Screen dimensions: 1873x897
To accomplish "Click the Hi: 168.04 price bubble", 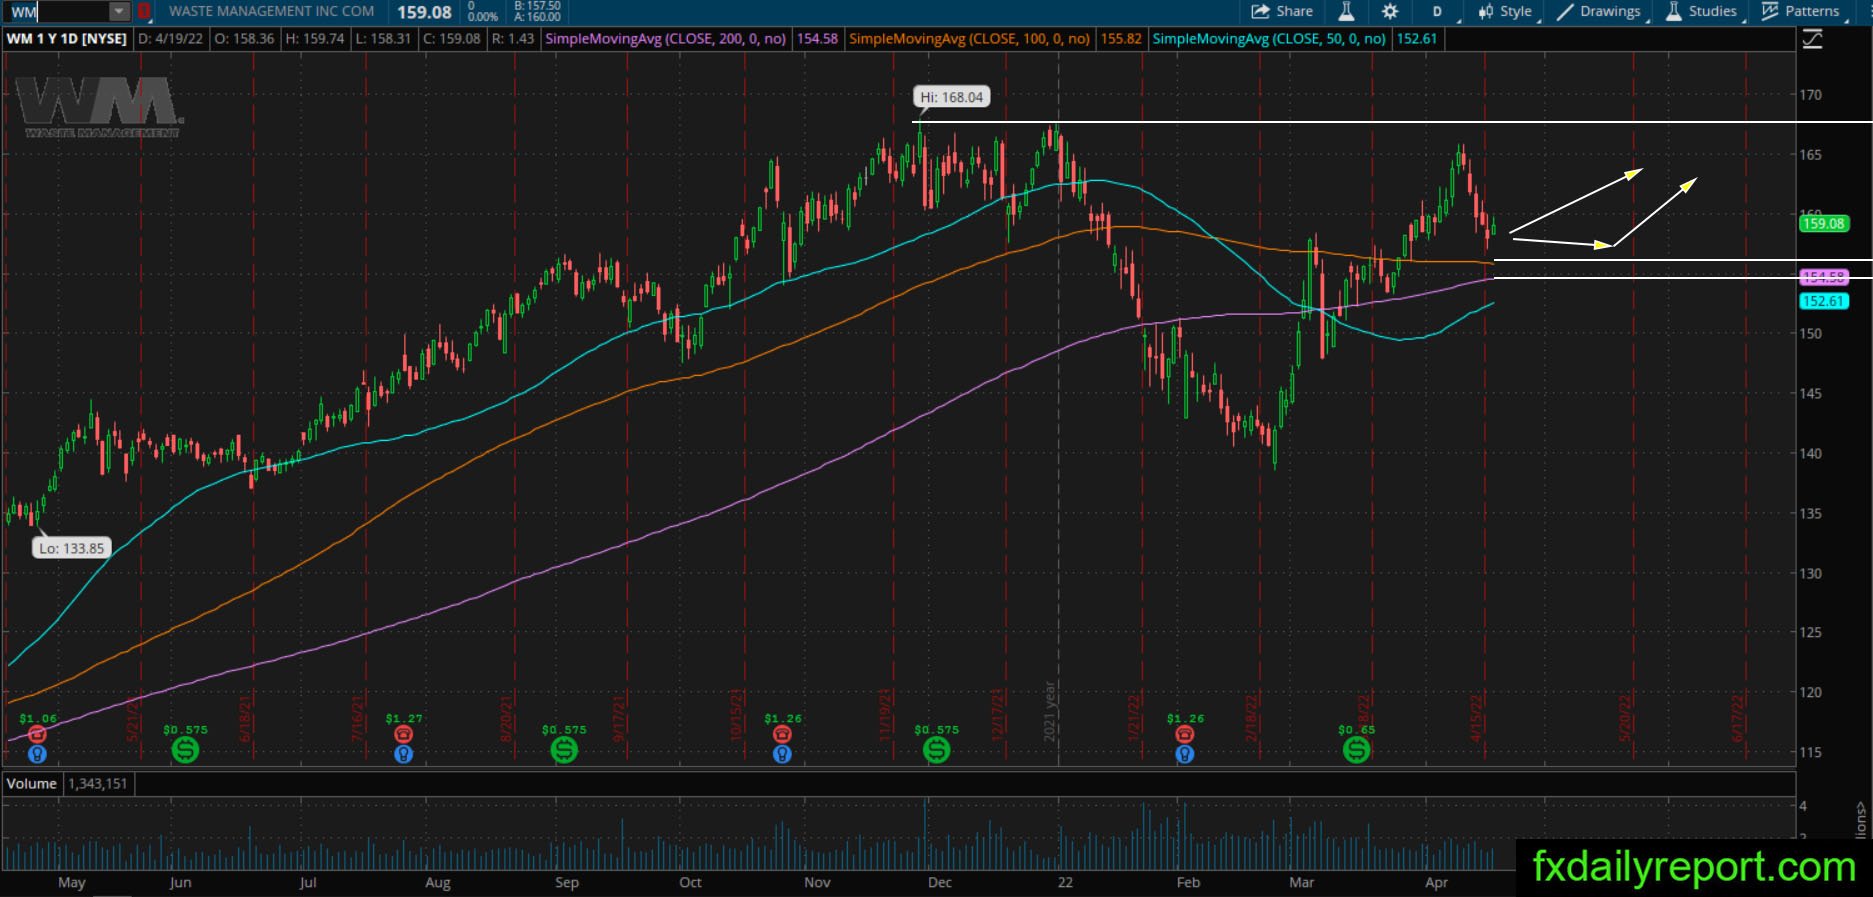I will coord(950,97).
